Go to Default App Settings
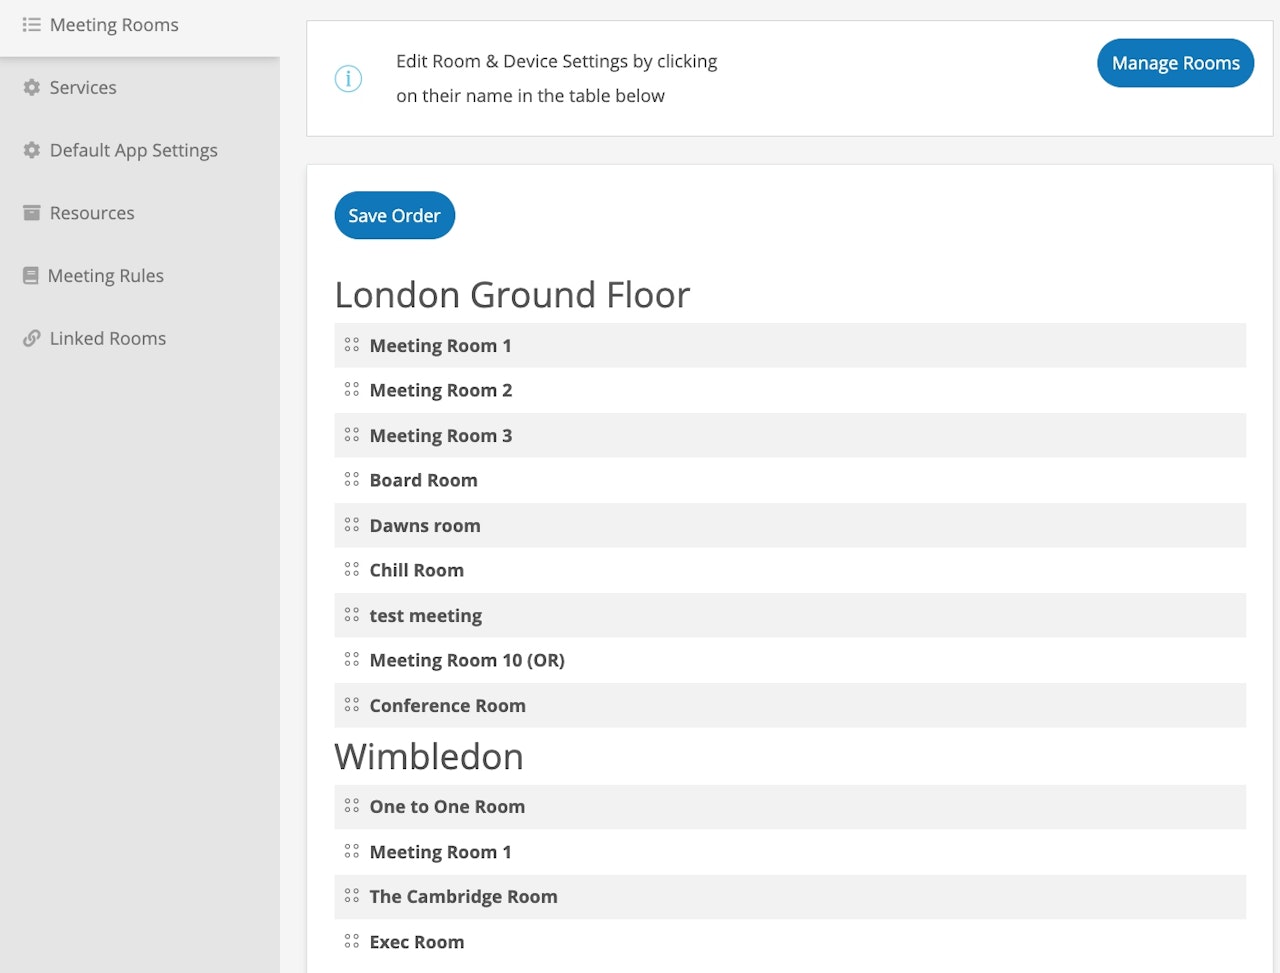 coord(133,150)
